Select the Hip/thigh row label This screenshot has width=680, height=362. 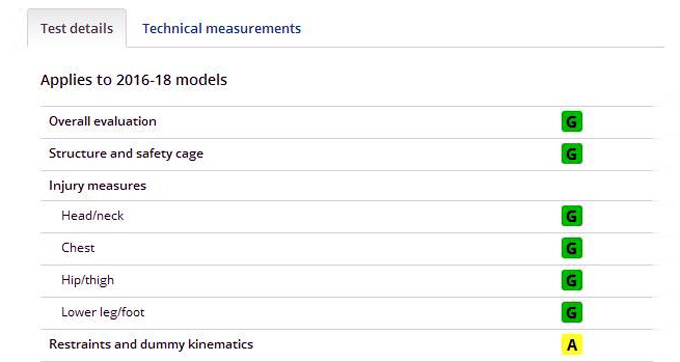[x=87, y=280]
